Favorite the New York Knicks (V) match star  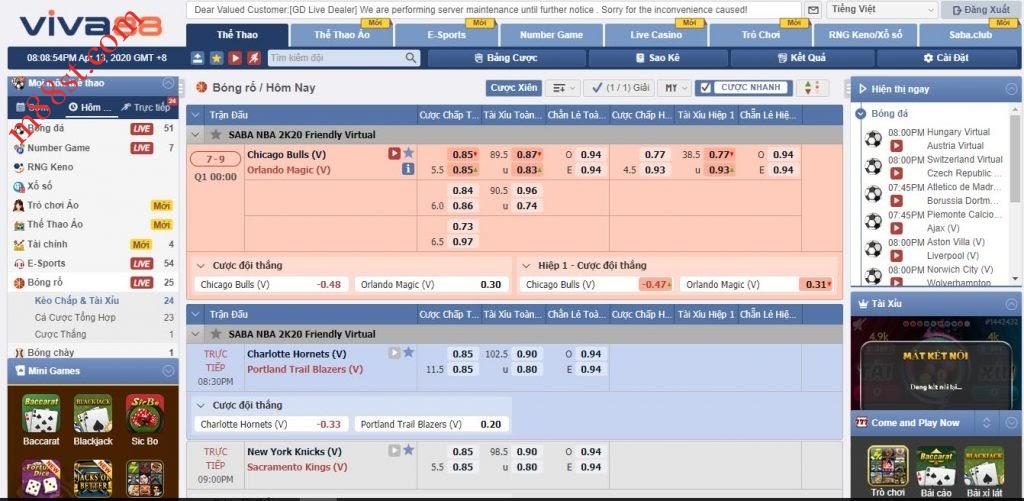[409, 450]
